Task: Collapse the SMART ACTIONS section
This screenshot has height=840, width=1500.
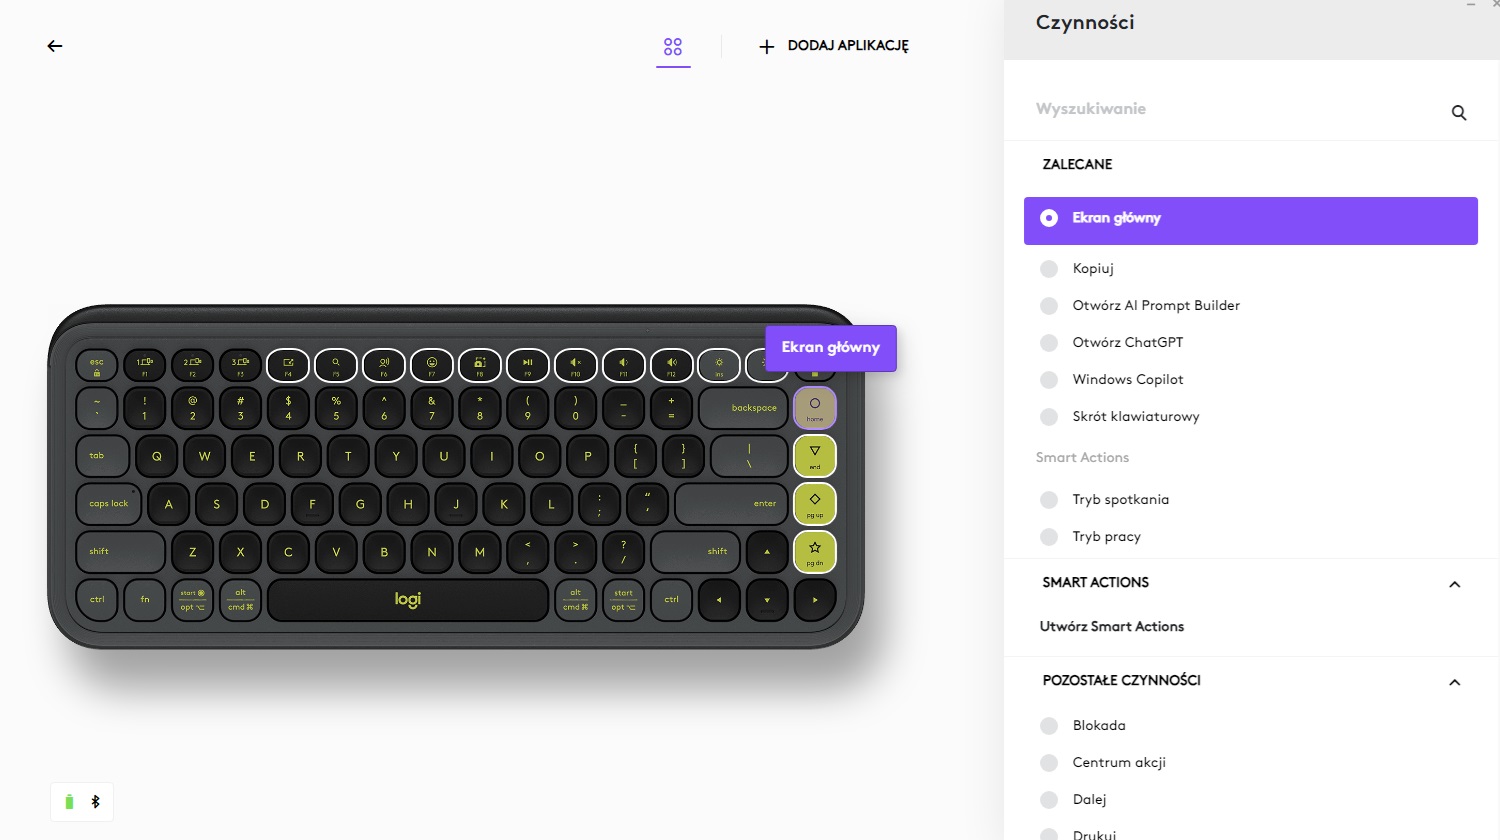Action: point(1455,584)
